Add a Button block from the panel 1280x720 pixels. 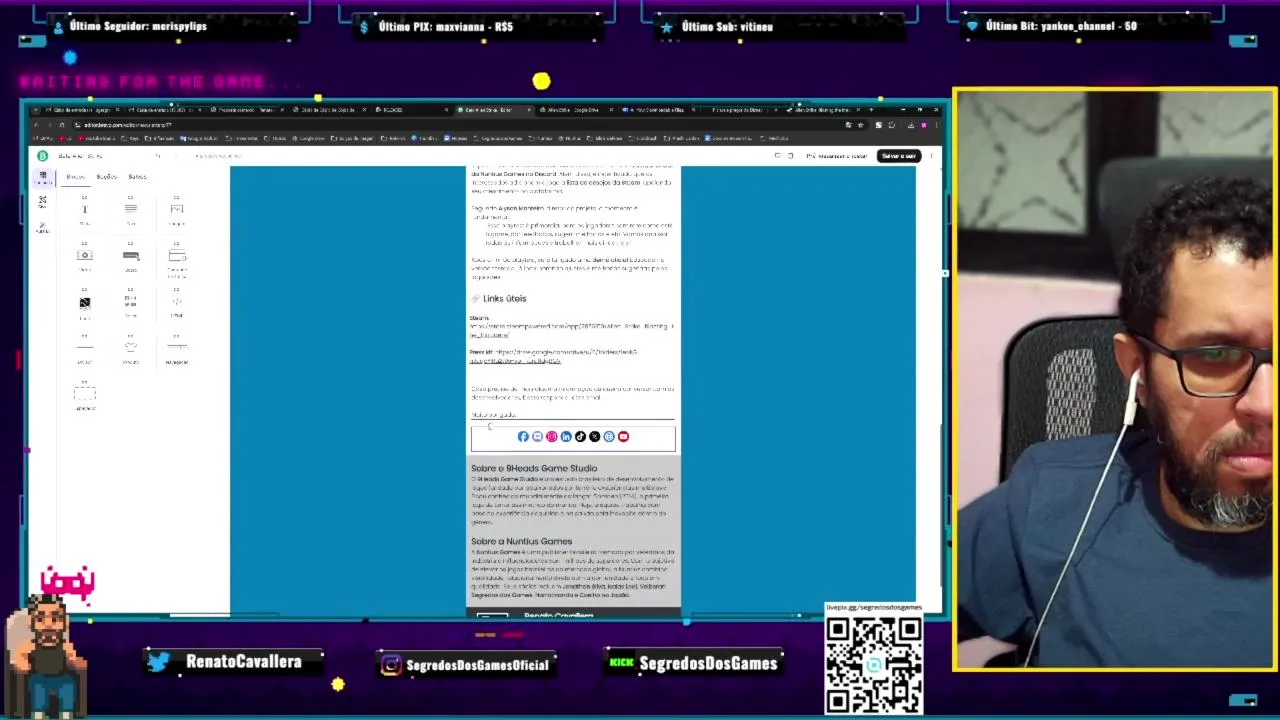[131, 258]
